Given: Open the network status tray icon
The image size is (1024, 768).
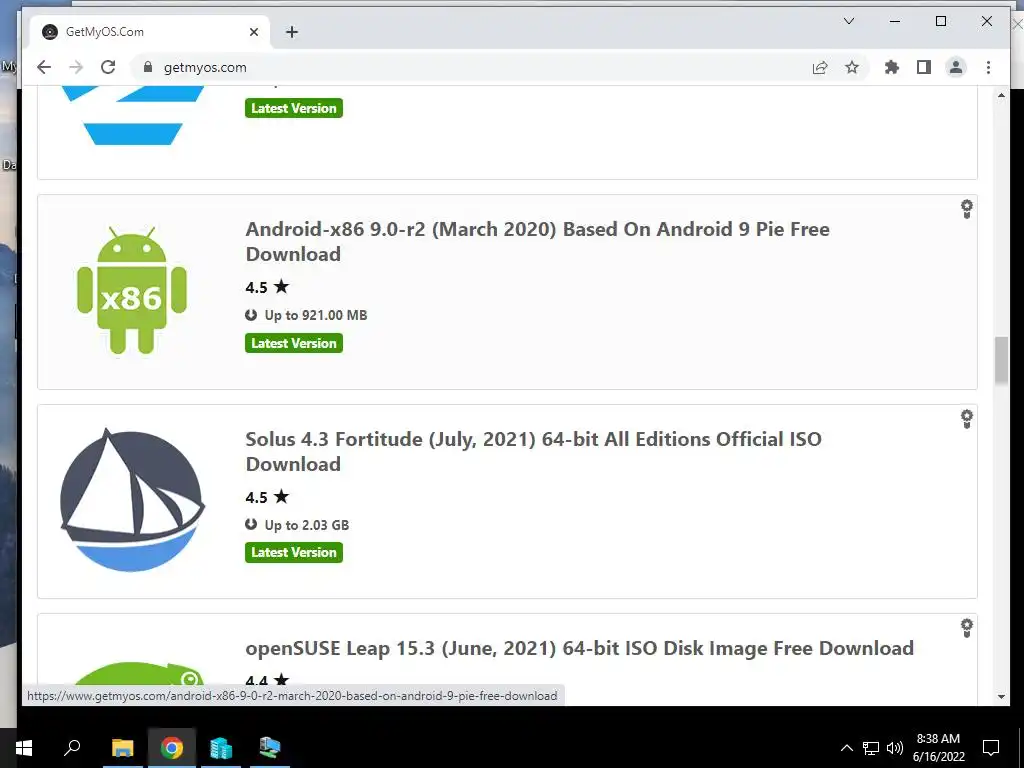Looking at the screenshot, I should [871, 748].
